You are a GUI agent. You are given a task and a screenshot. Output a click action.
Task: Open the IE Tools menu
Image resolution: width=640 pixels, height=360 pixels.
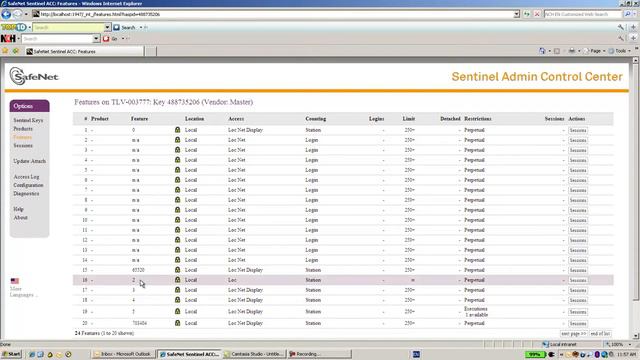pos(620,51)
